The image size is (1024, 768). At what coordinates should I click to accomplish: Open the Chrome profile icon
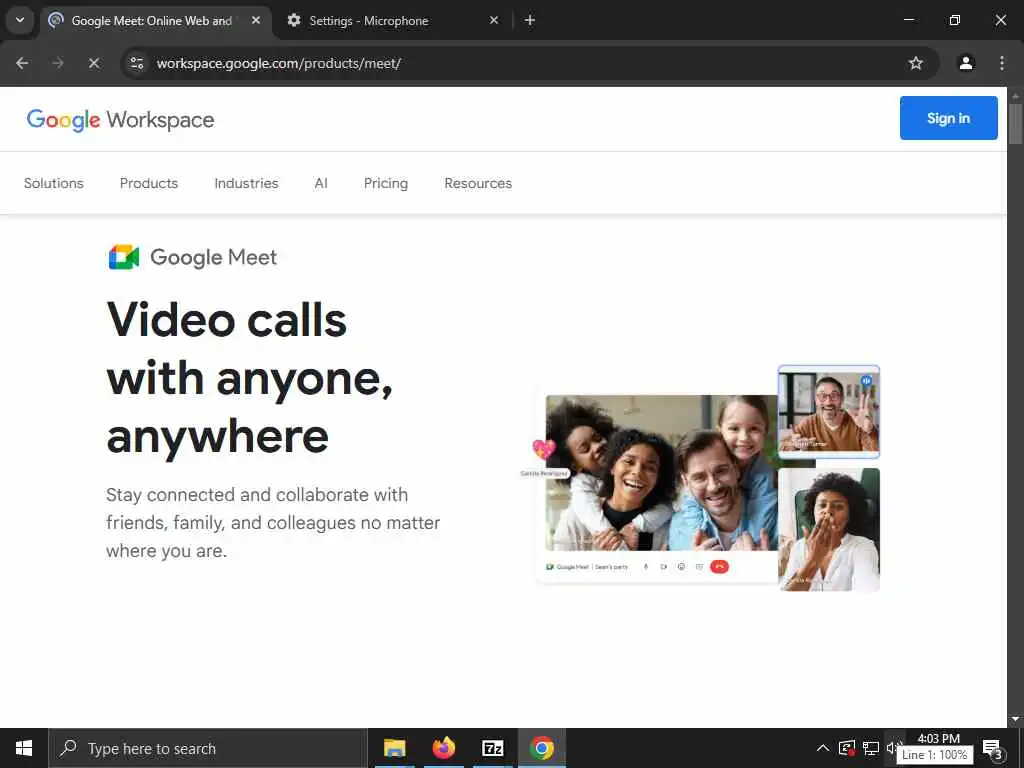click(965, 63)
